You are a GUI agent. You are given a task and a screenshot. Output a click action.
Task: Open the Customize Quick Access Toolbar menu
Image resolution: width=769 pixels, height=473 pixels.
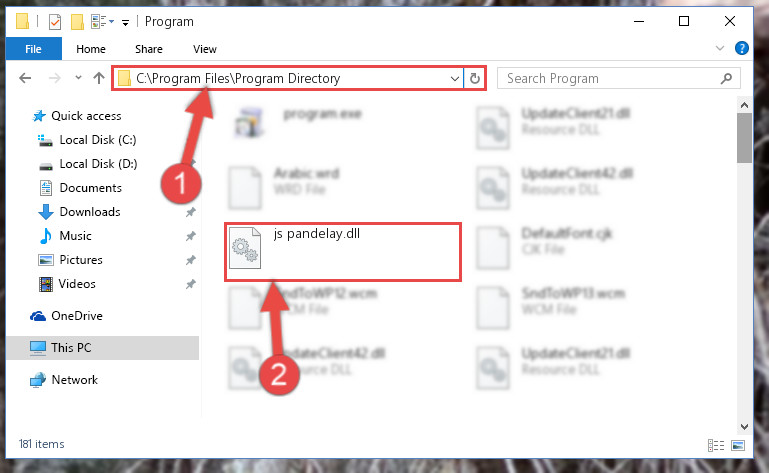[125, 23]
